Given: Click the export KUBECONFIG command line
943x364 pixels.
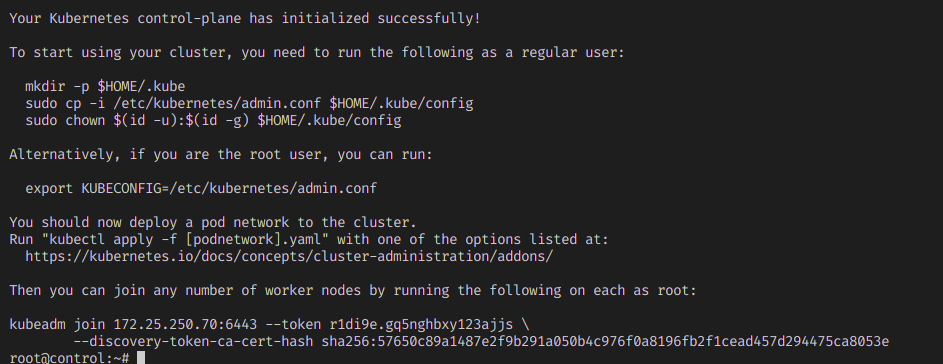Looking at the screenshot, I should tap(201, 188).
